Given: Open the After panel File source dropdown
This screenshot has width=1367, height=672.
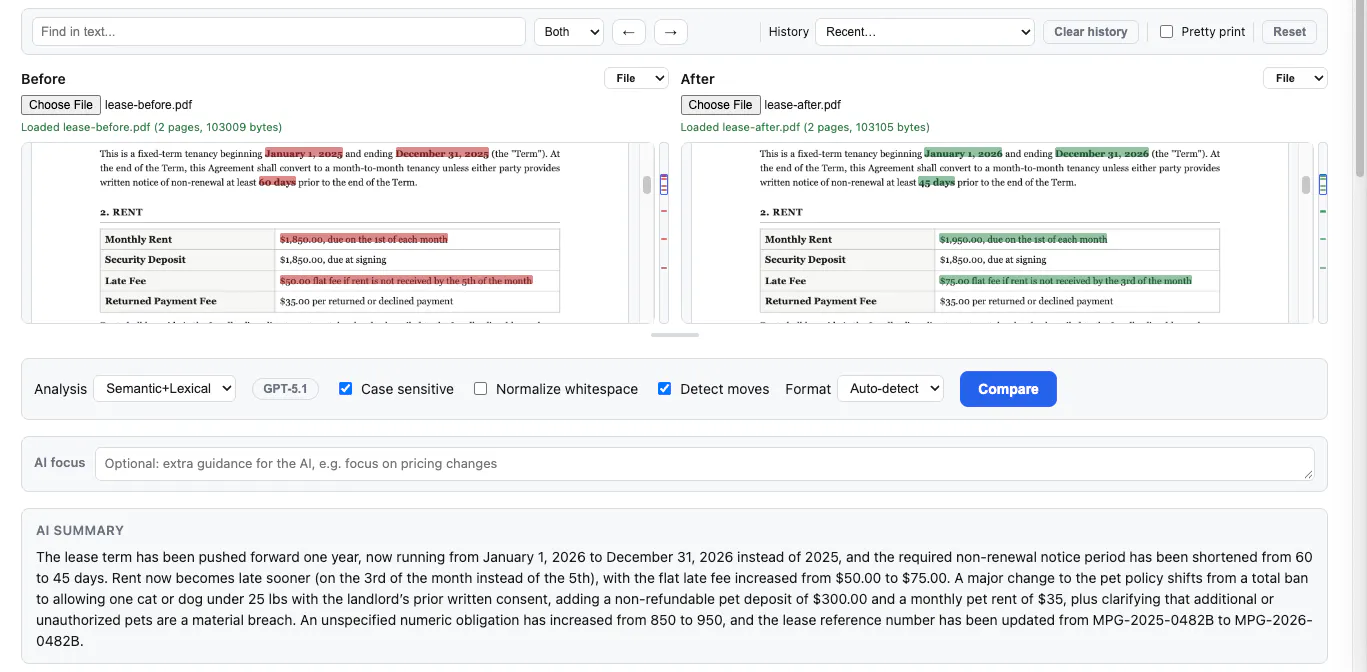Looking at the screenshot, I should point(1295,78).
